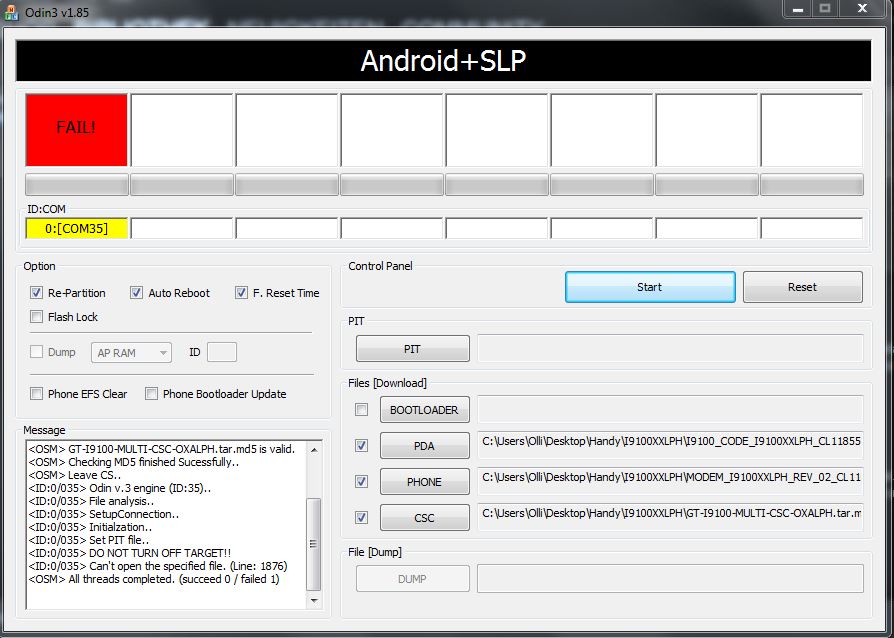
Task: Close the Odin3 window
Action: pos(863,9)
